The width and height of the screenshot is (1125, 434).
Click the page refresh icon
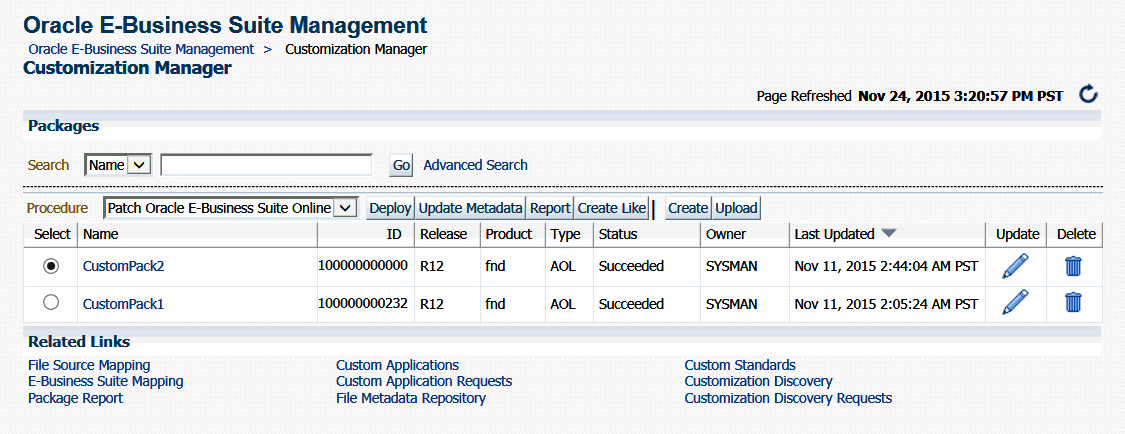coord(1088,95)
